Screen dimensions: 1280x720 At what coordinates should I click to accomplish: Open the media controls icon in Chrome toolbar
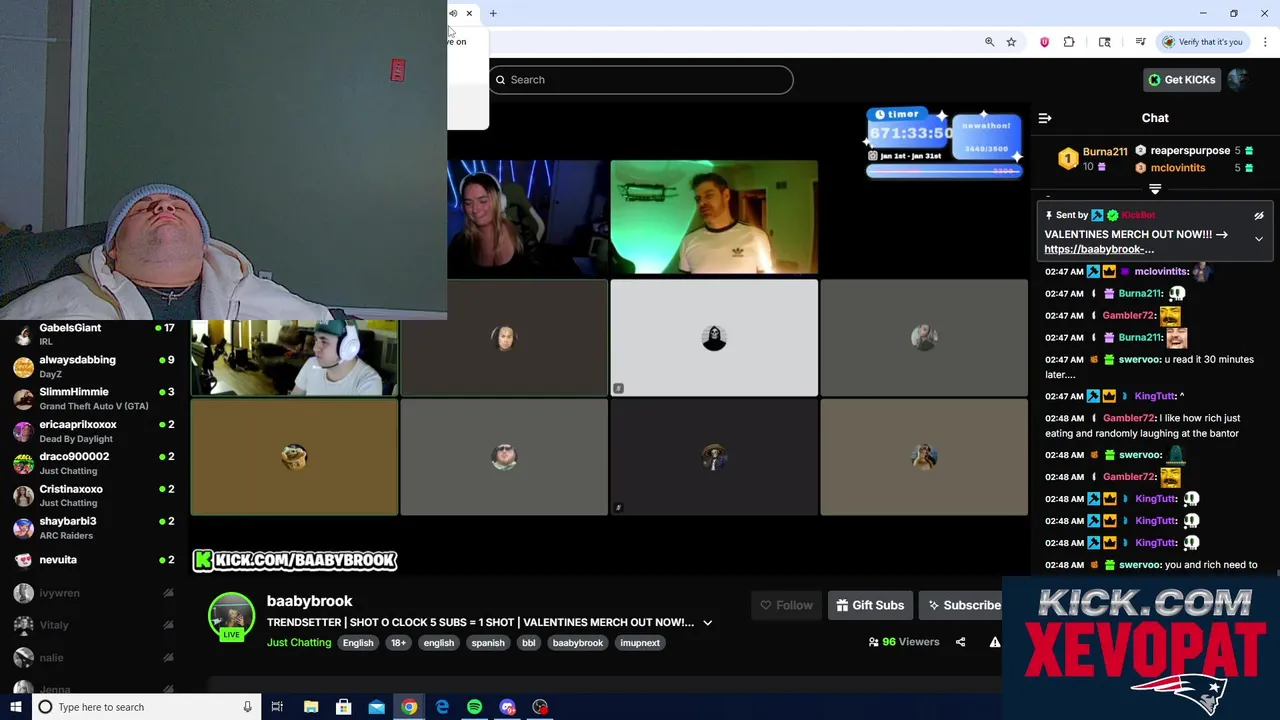pyautogui.click(x=1140, y=42)
